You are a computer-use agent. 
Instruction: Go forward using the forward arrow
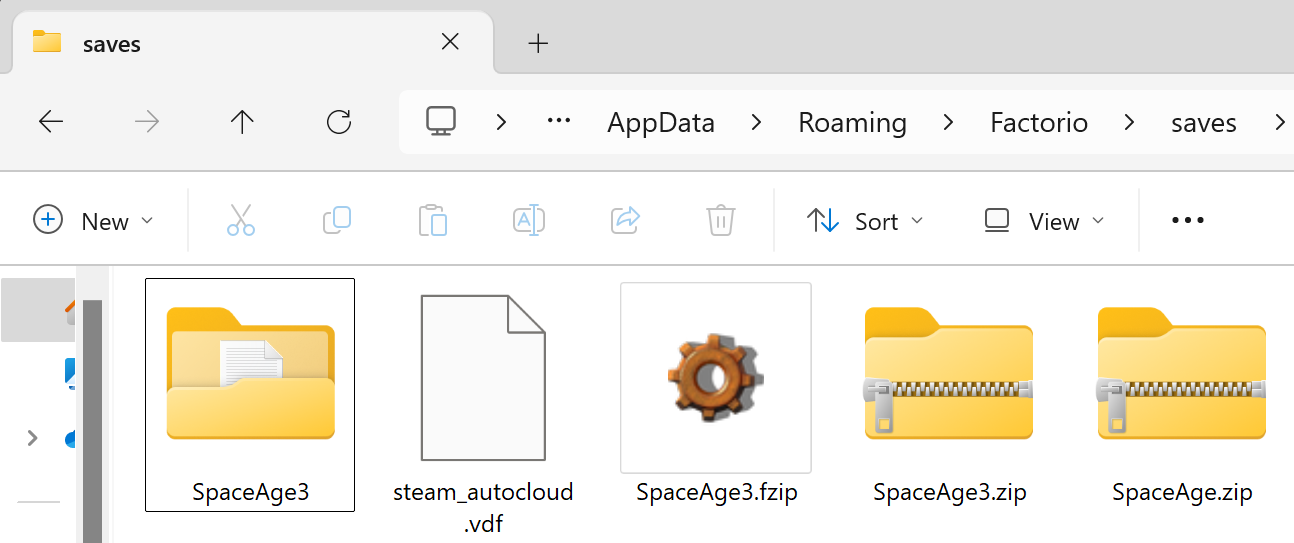coord(146,122)
